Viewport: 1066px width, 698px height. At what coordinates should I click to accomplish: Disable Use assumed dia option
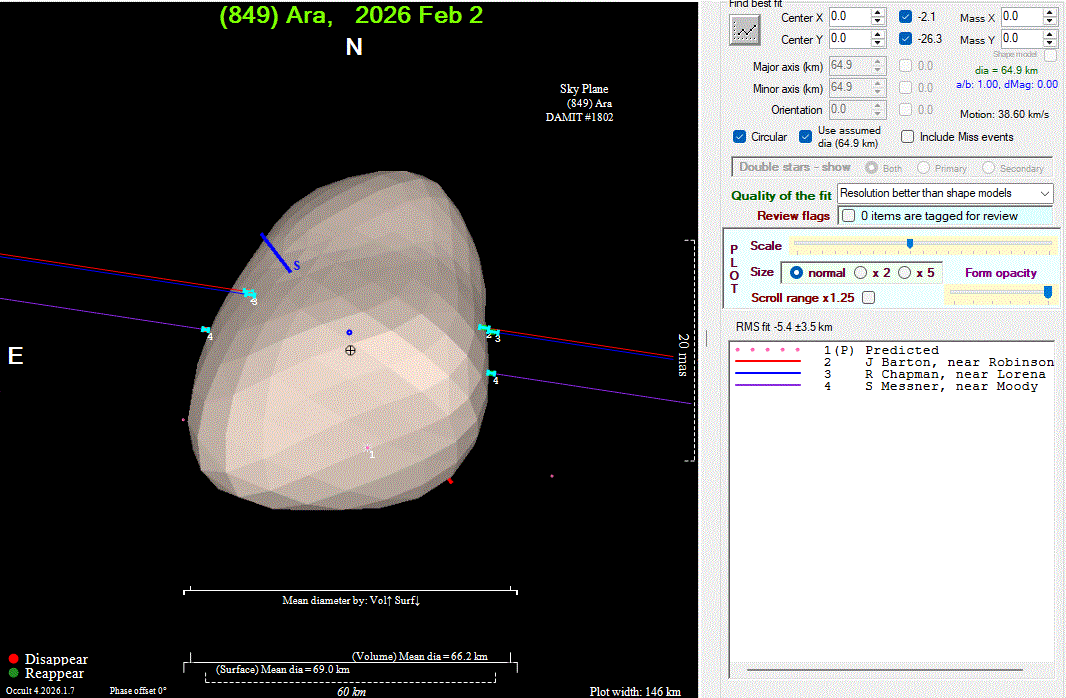(x=806, y=137)
